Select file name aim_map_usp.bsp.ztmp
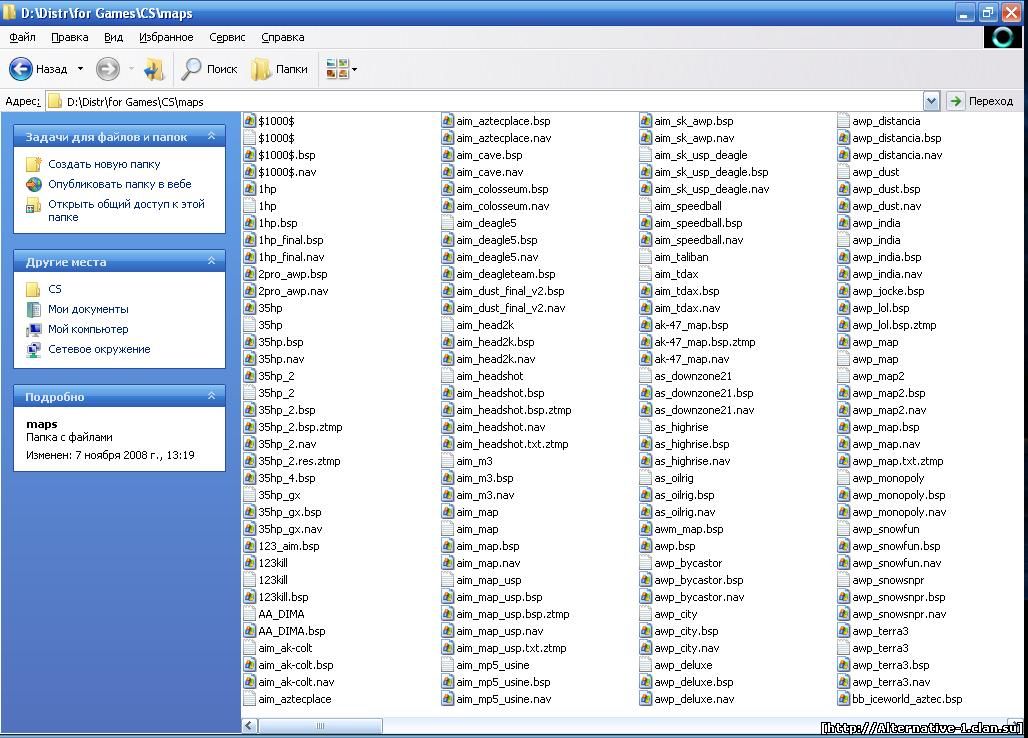Viewport: 1028px width, 738px height. pyautogui.click(x=513, y=614)
